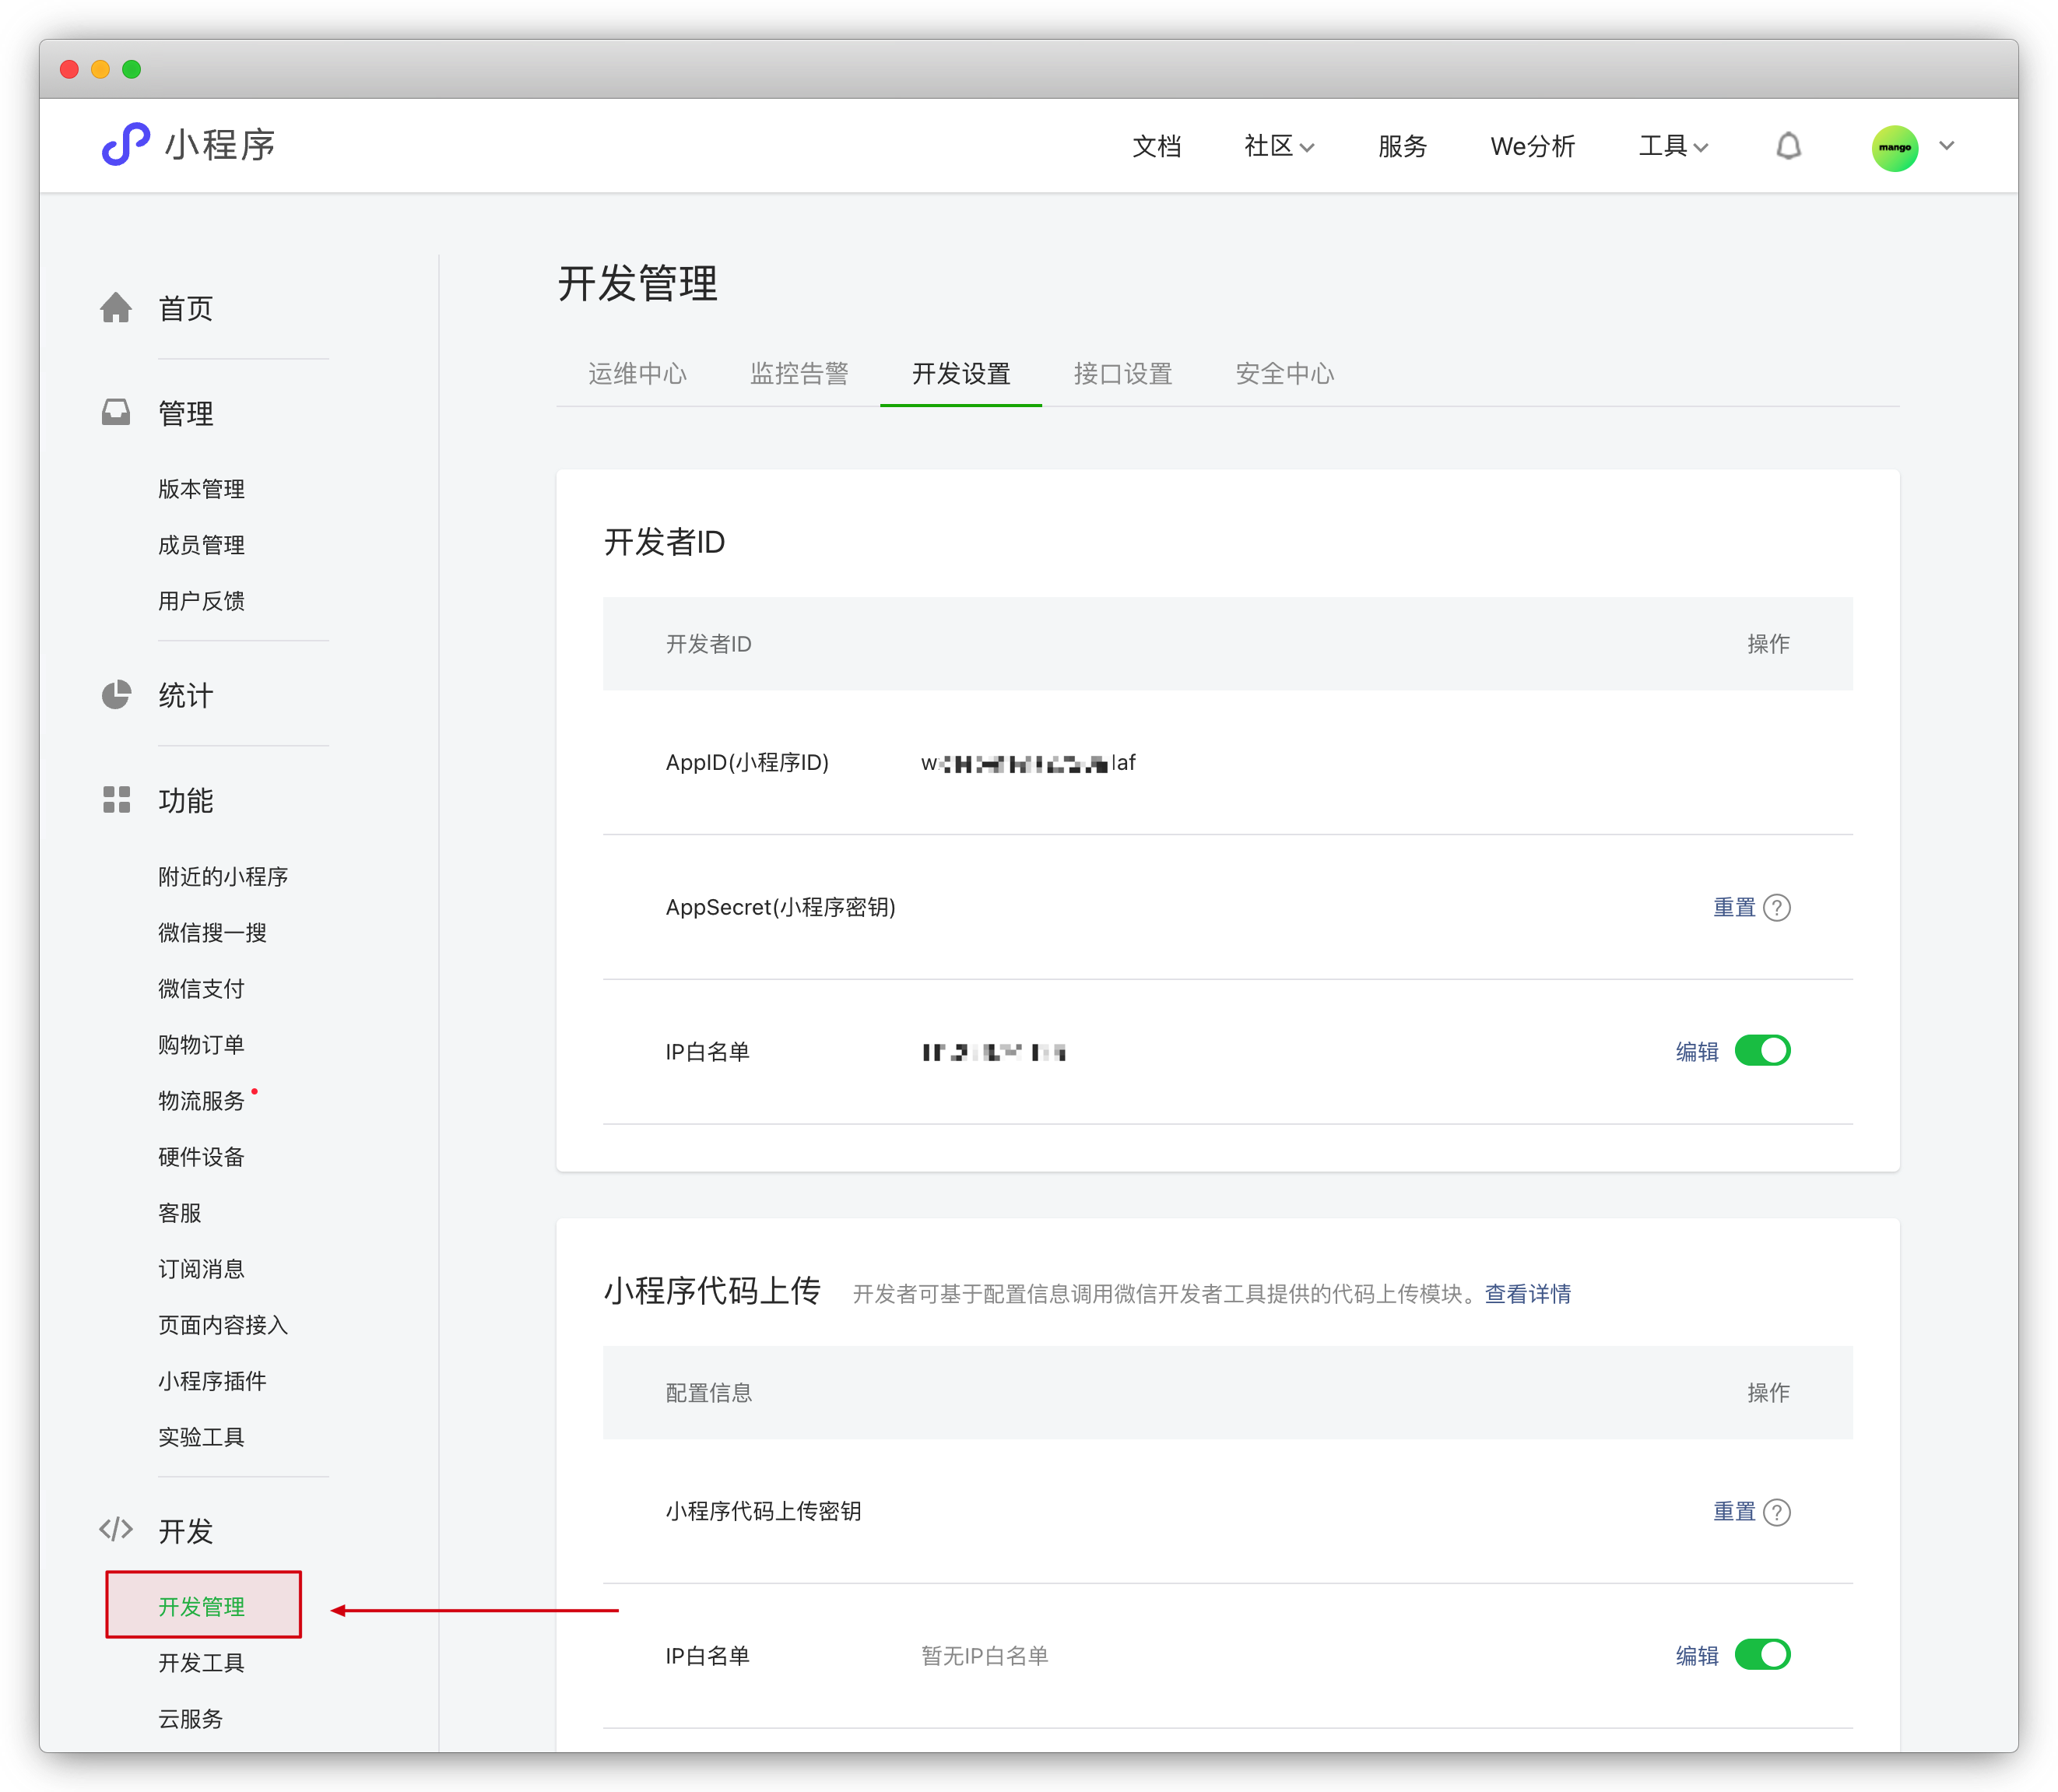This screenshot has height=1792, width=2058.
Task: Click 重置 for AppSecret
Action: [x=1734, y=907]
